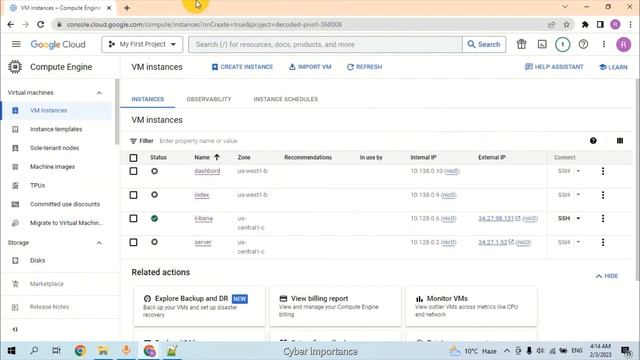Open the kibana instance link

(x=204, y=218)
